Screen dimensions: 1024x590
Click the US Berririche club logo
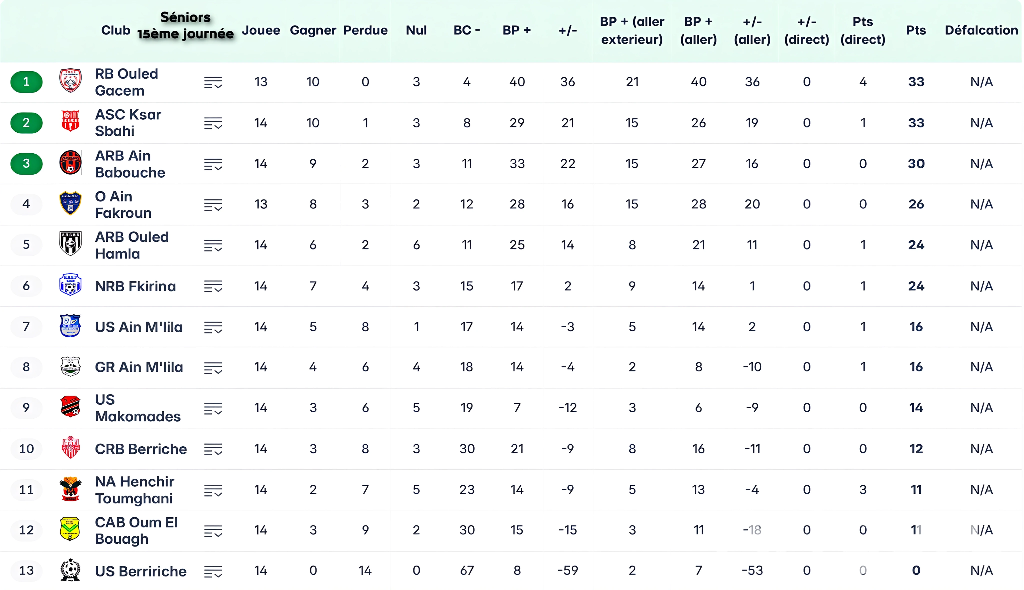[70, 571]
